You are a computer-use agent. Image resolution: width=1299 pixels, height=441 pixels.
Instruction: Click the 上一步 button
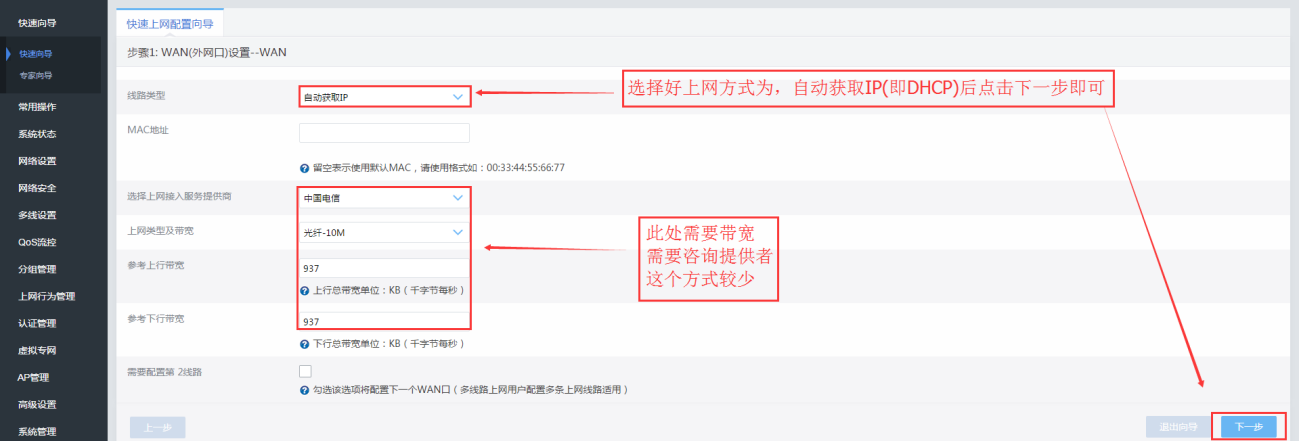click(x=157, y=428)
